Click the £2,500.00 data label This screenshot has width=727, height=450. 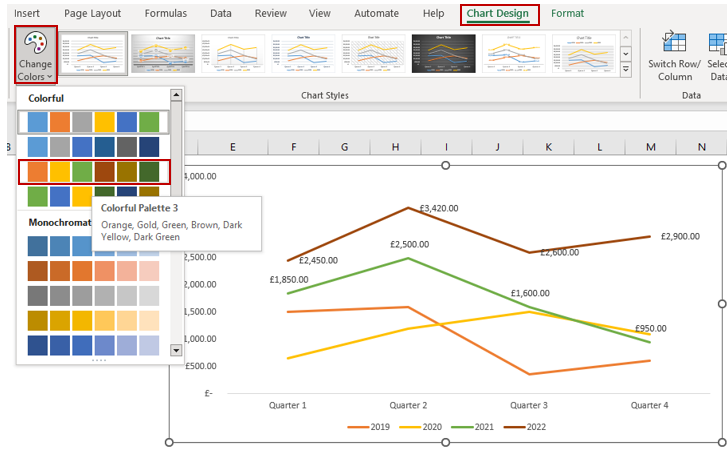pos(409,244)
